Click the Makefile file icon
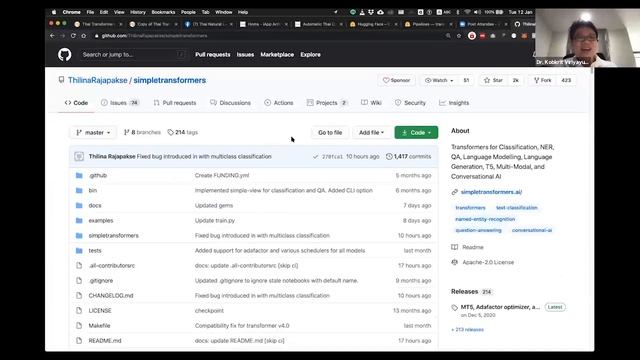The image size is (640, 360). pos(79,326)
